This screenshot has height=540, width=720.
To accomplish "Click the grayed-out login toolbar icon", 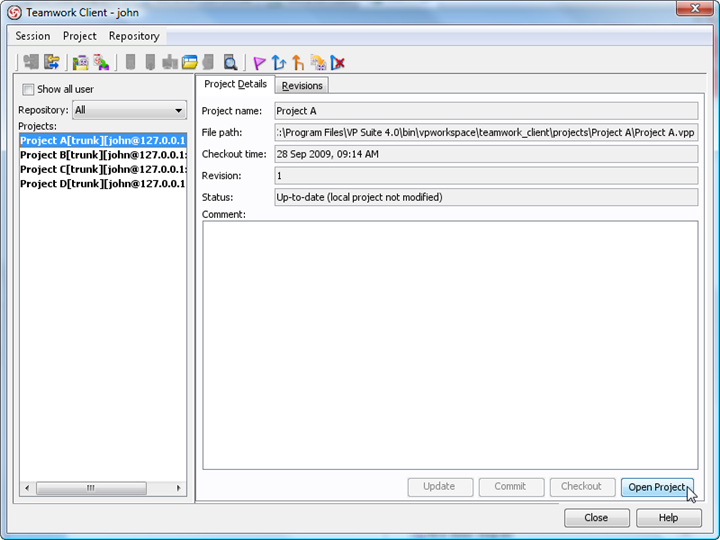I will tap(31, 62).
